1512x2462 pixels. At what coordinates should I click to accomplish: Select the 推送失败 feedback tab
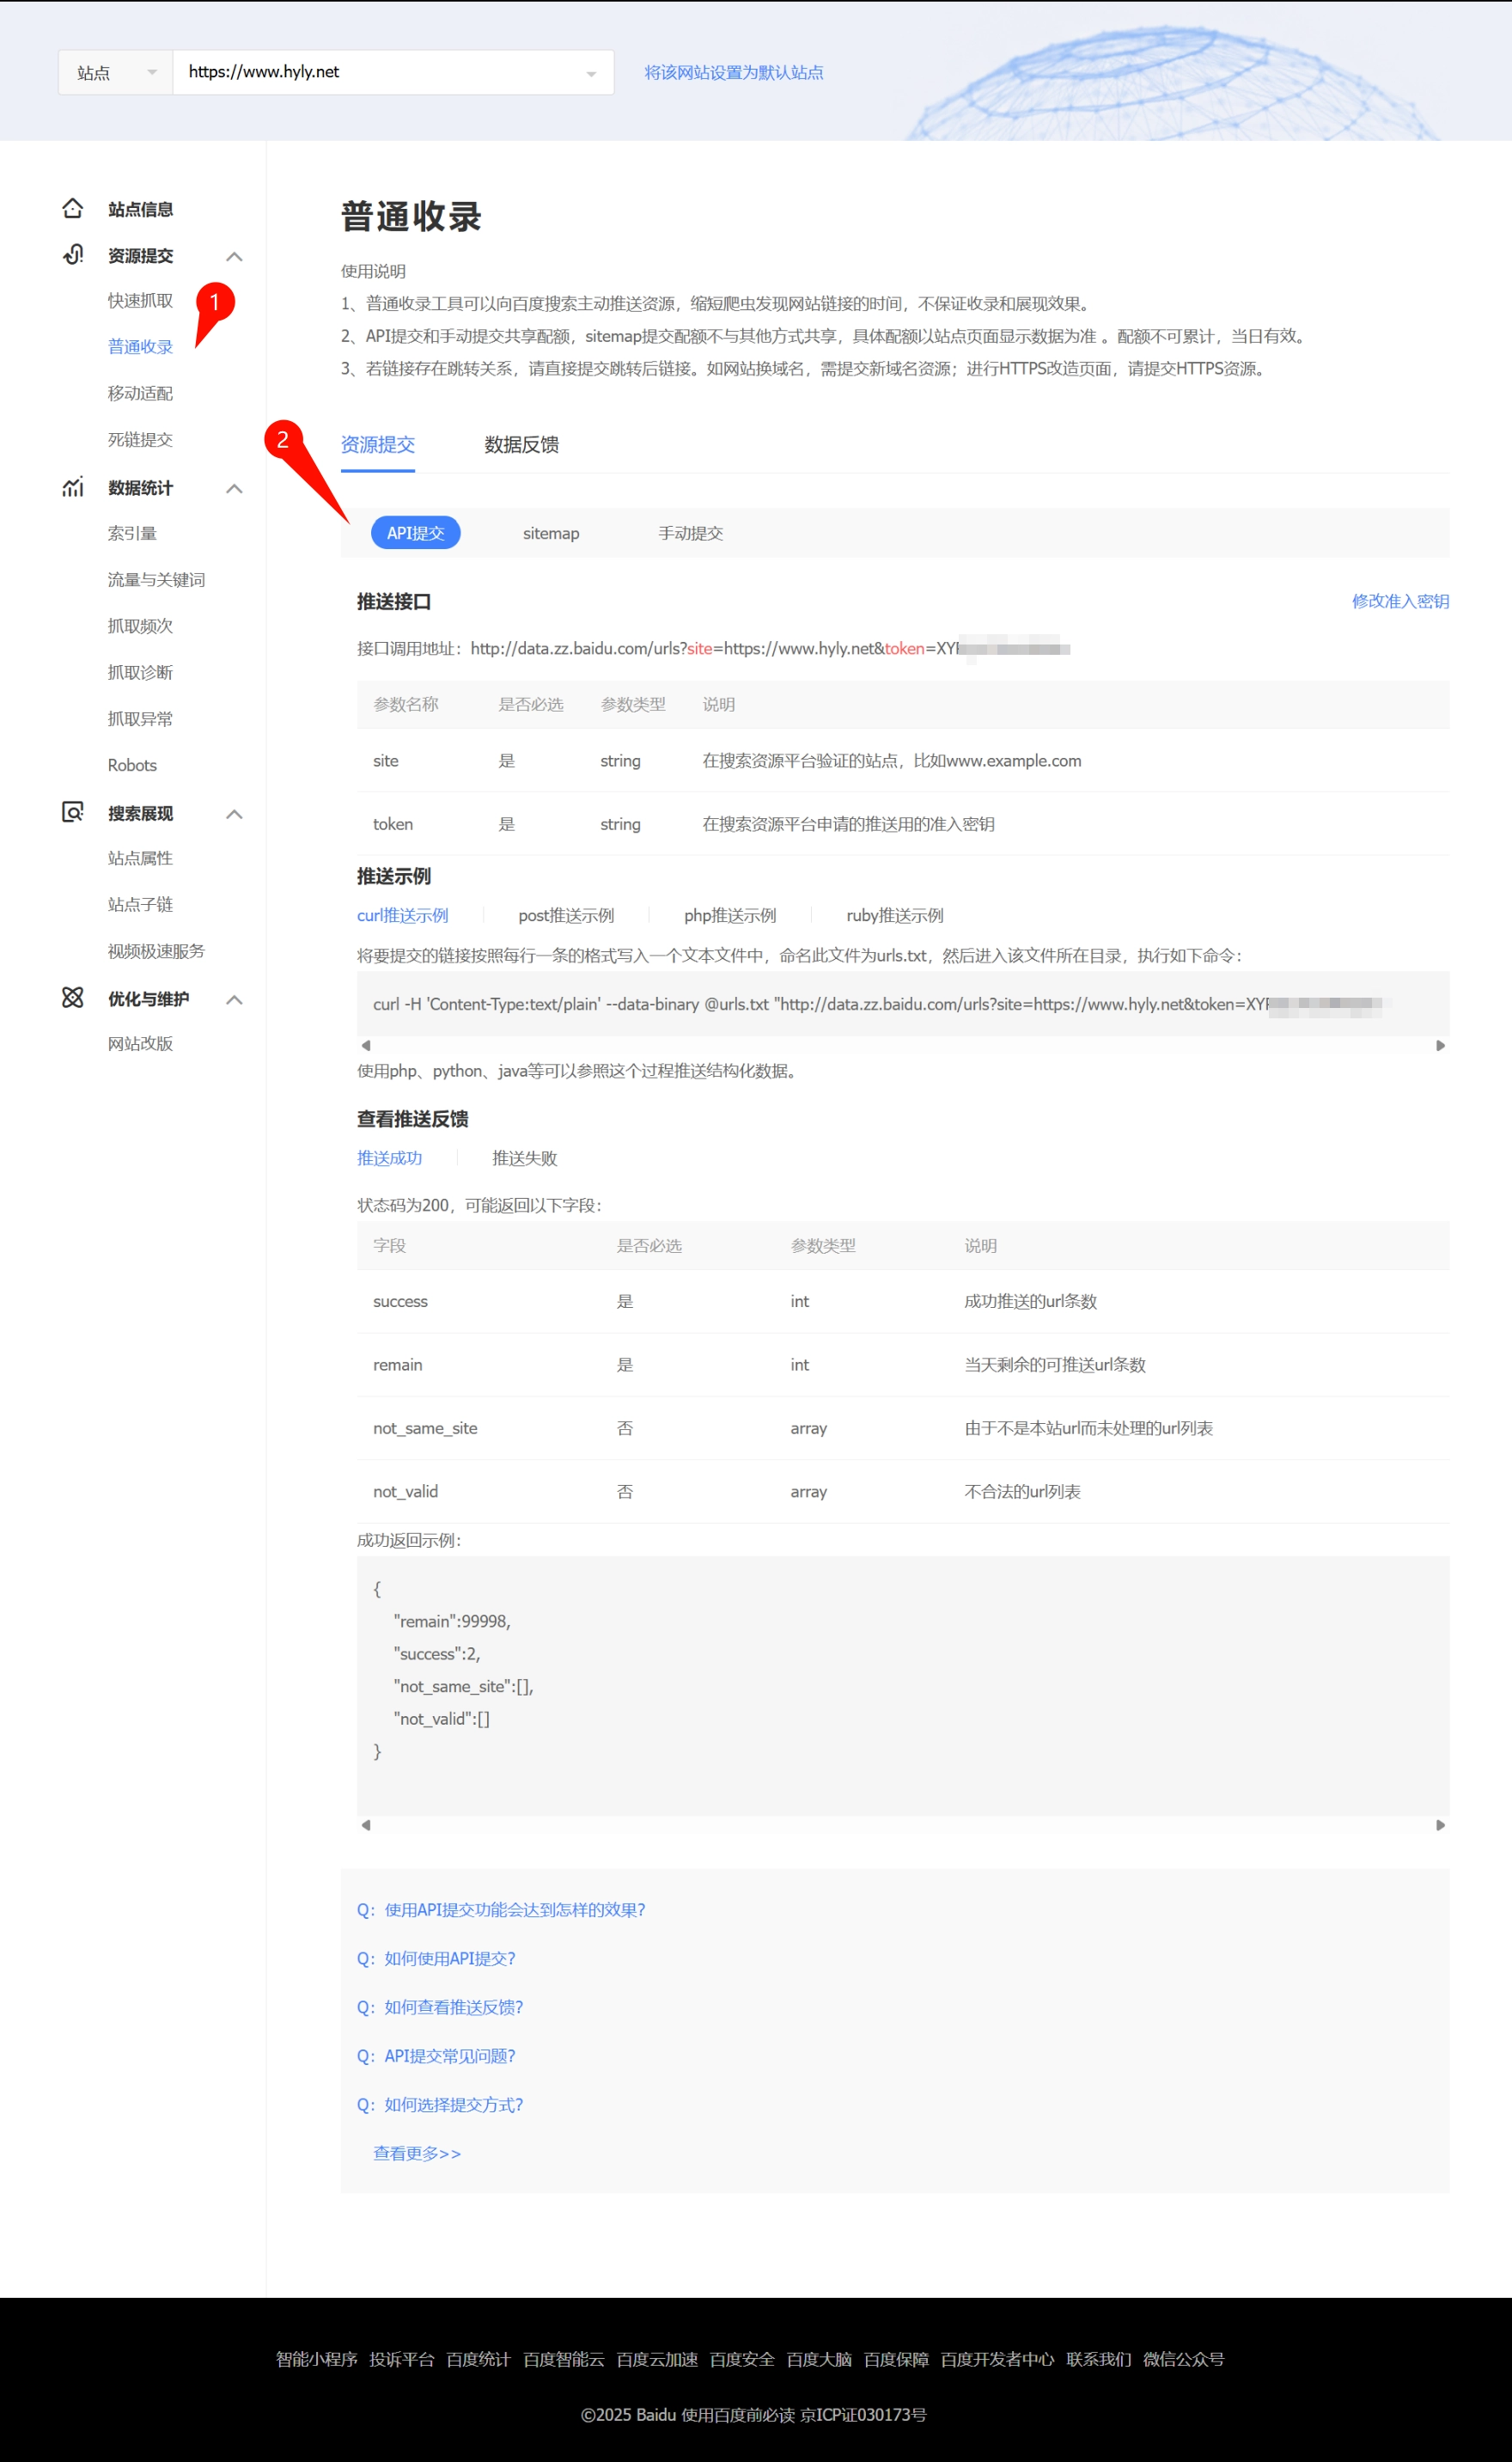[x=525, y=1159]
